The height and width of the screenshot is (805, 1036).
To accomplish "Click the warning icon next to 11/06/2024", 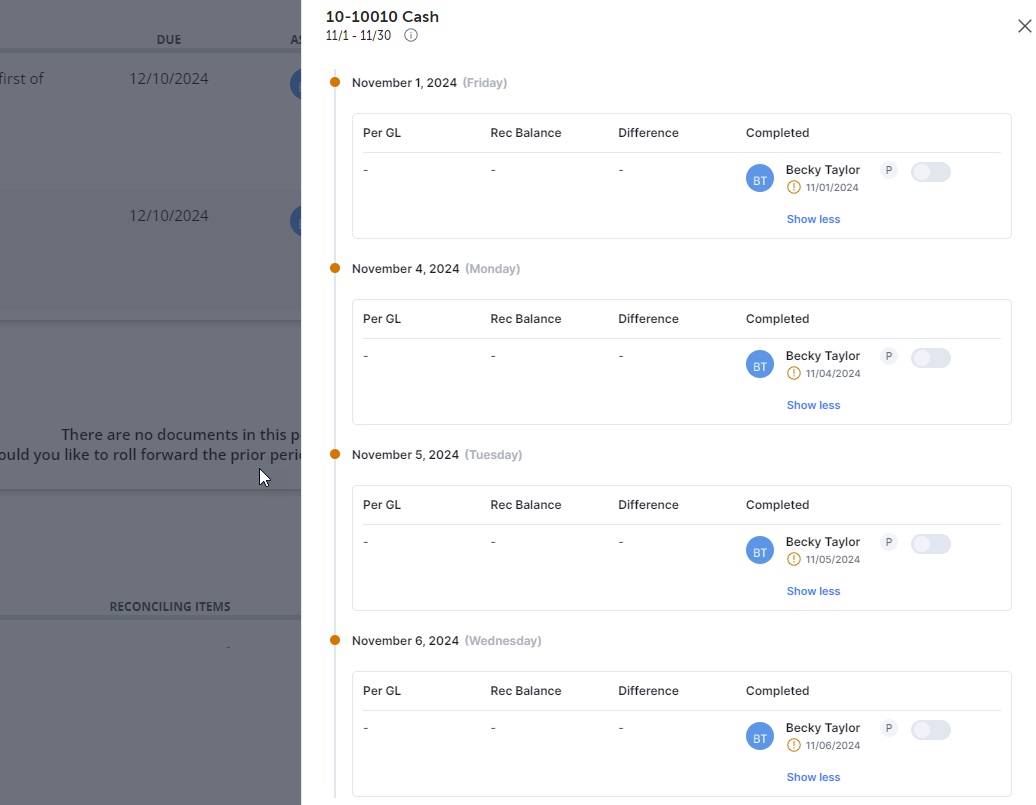I will [x=794, y=745].
